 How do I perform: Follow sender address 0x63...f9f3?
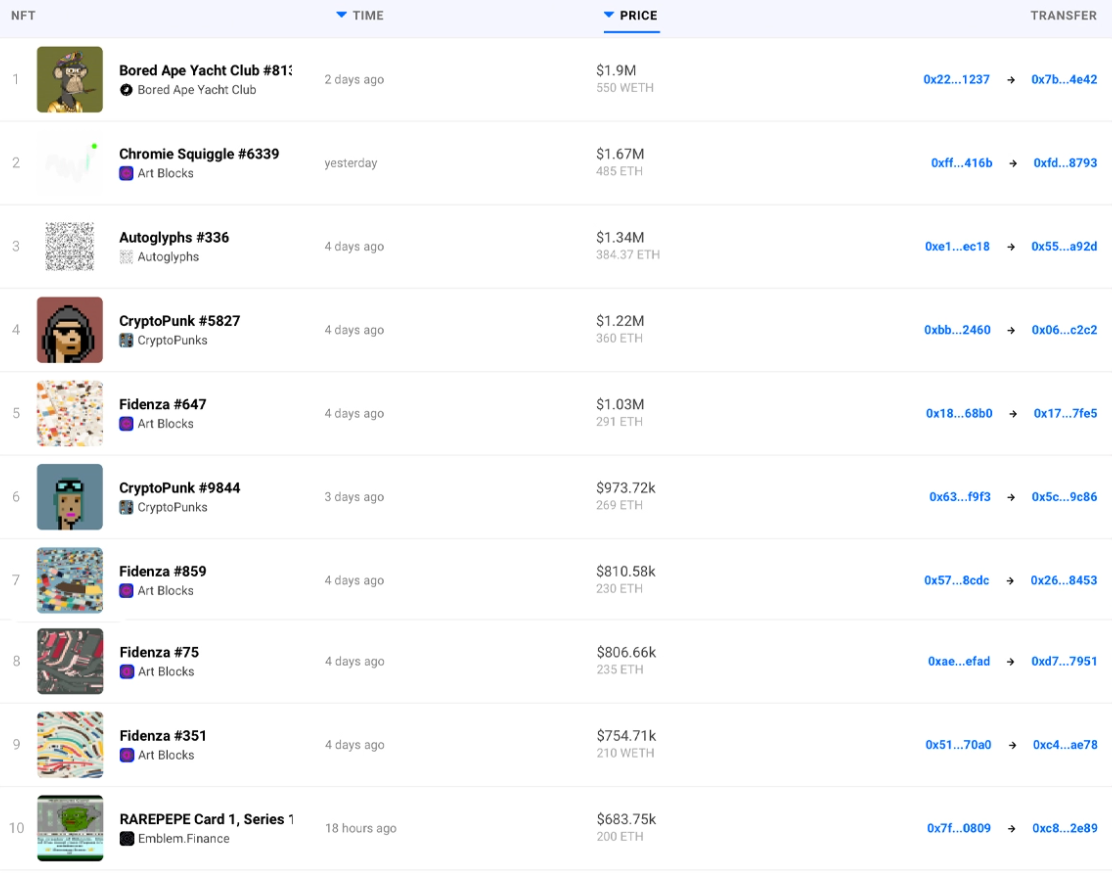coord(960,497)
